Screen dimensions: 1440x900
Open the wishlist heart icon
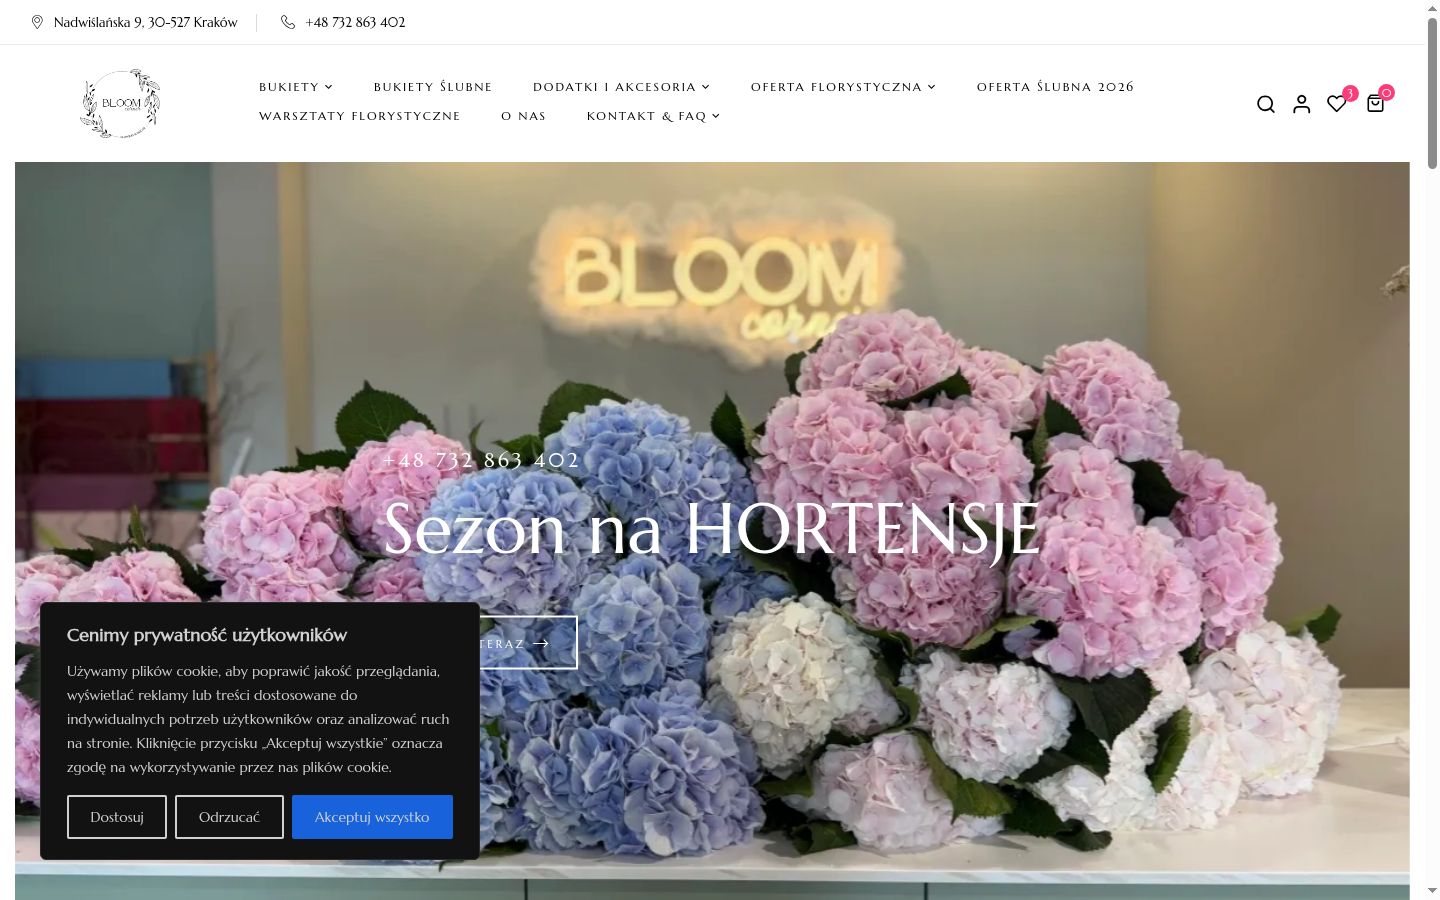tap(1336, 104)
